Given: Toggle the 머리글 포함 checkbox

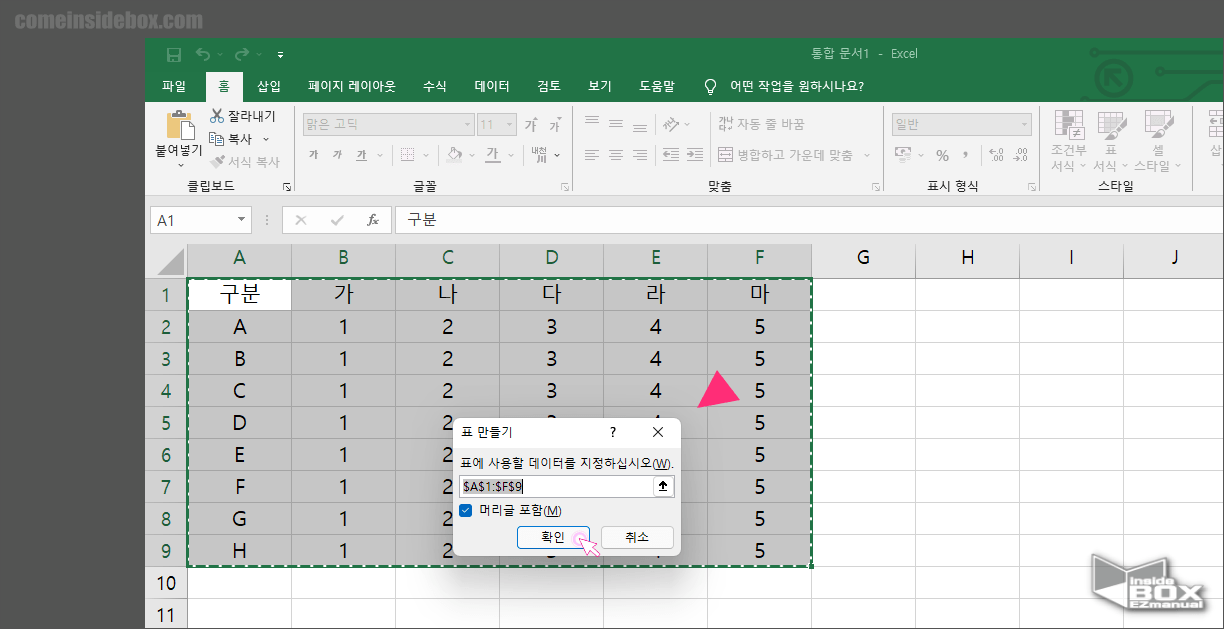Looking at the screenshot, I should [x=466, y=510].
